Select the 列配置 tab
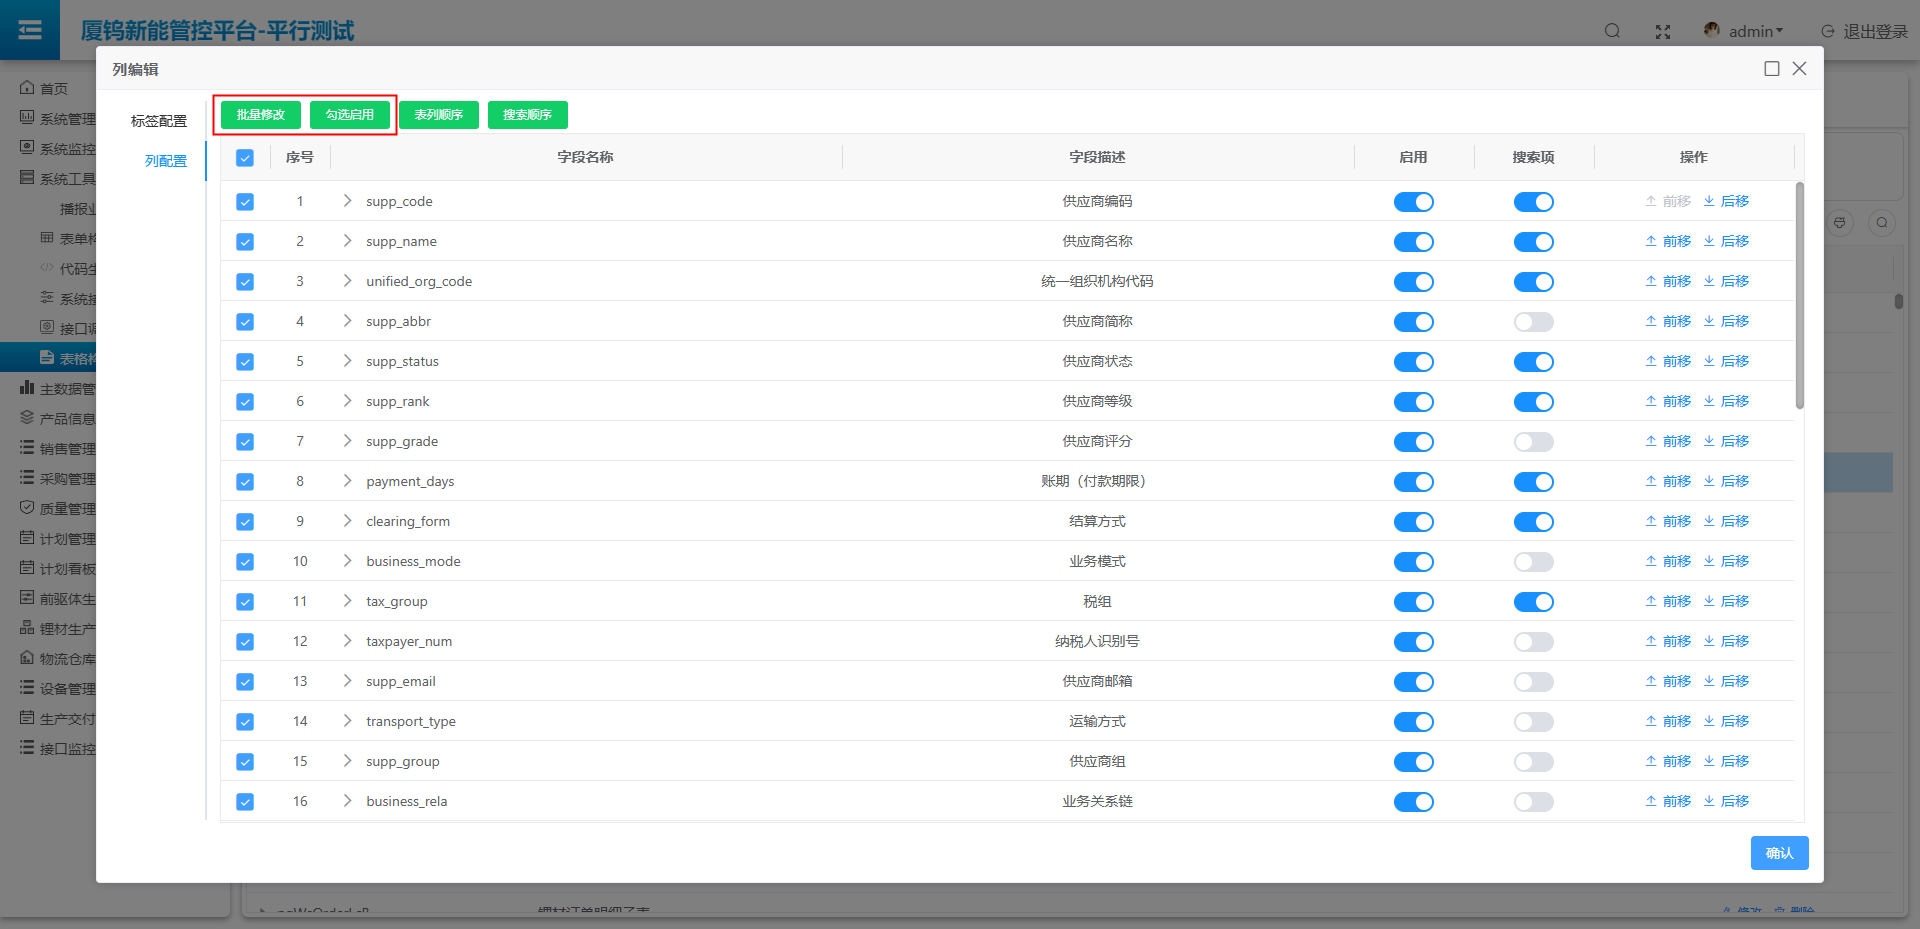The width and height of the screenshot is (1920, 929). [x=165, y=161]
